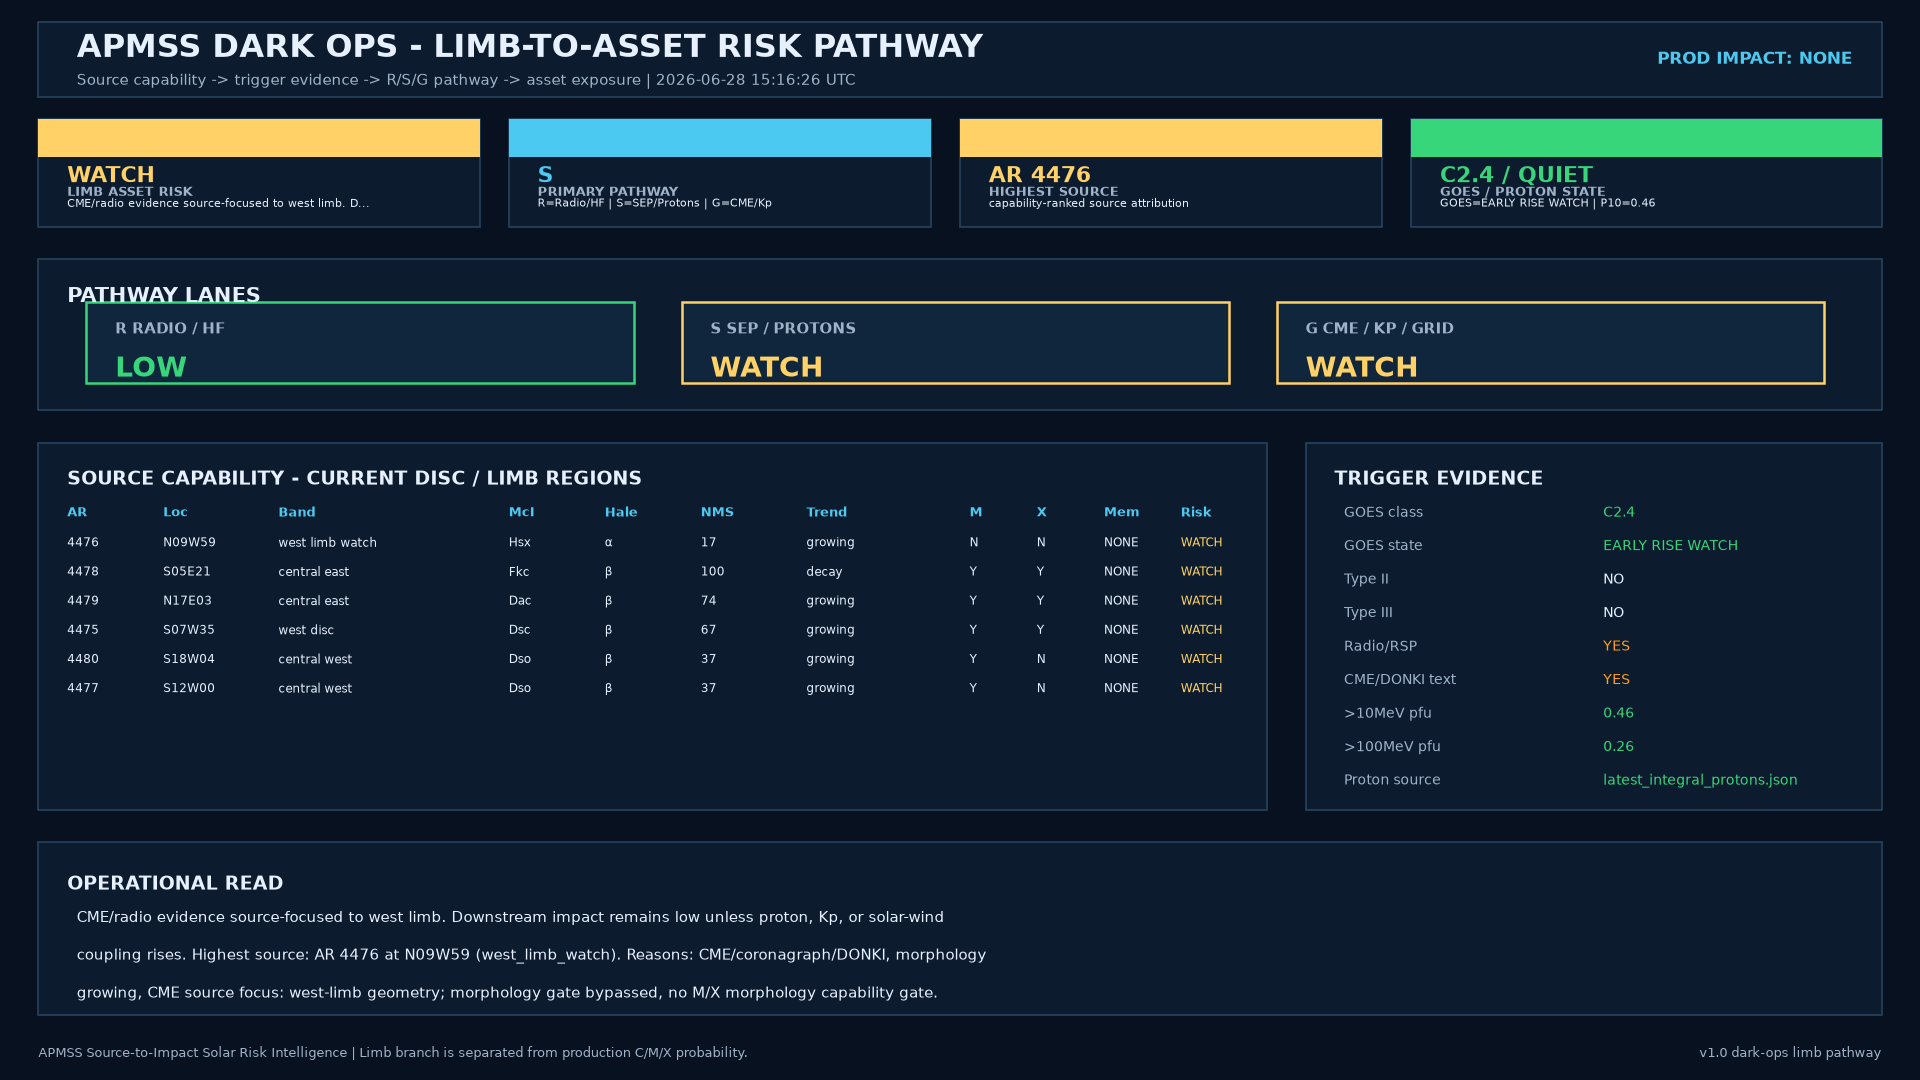1920x1080 pixels.
Task: Click the WATCH risk cell for AR 4477
Action: (1201, 688)
